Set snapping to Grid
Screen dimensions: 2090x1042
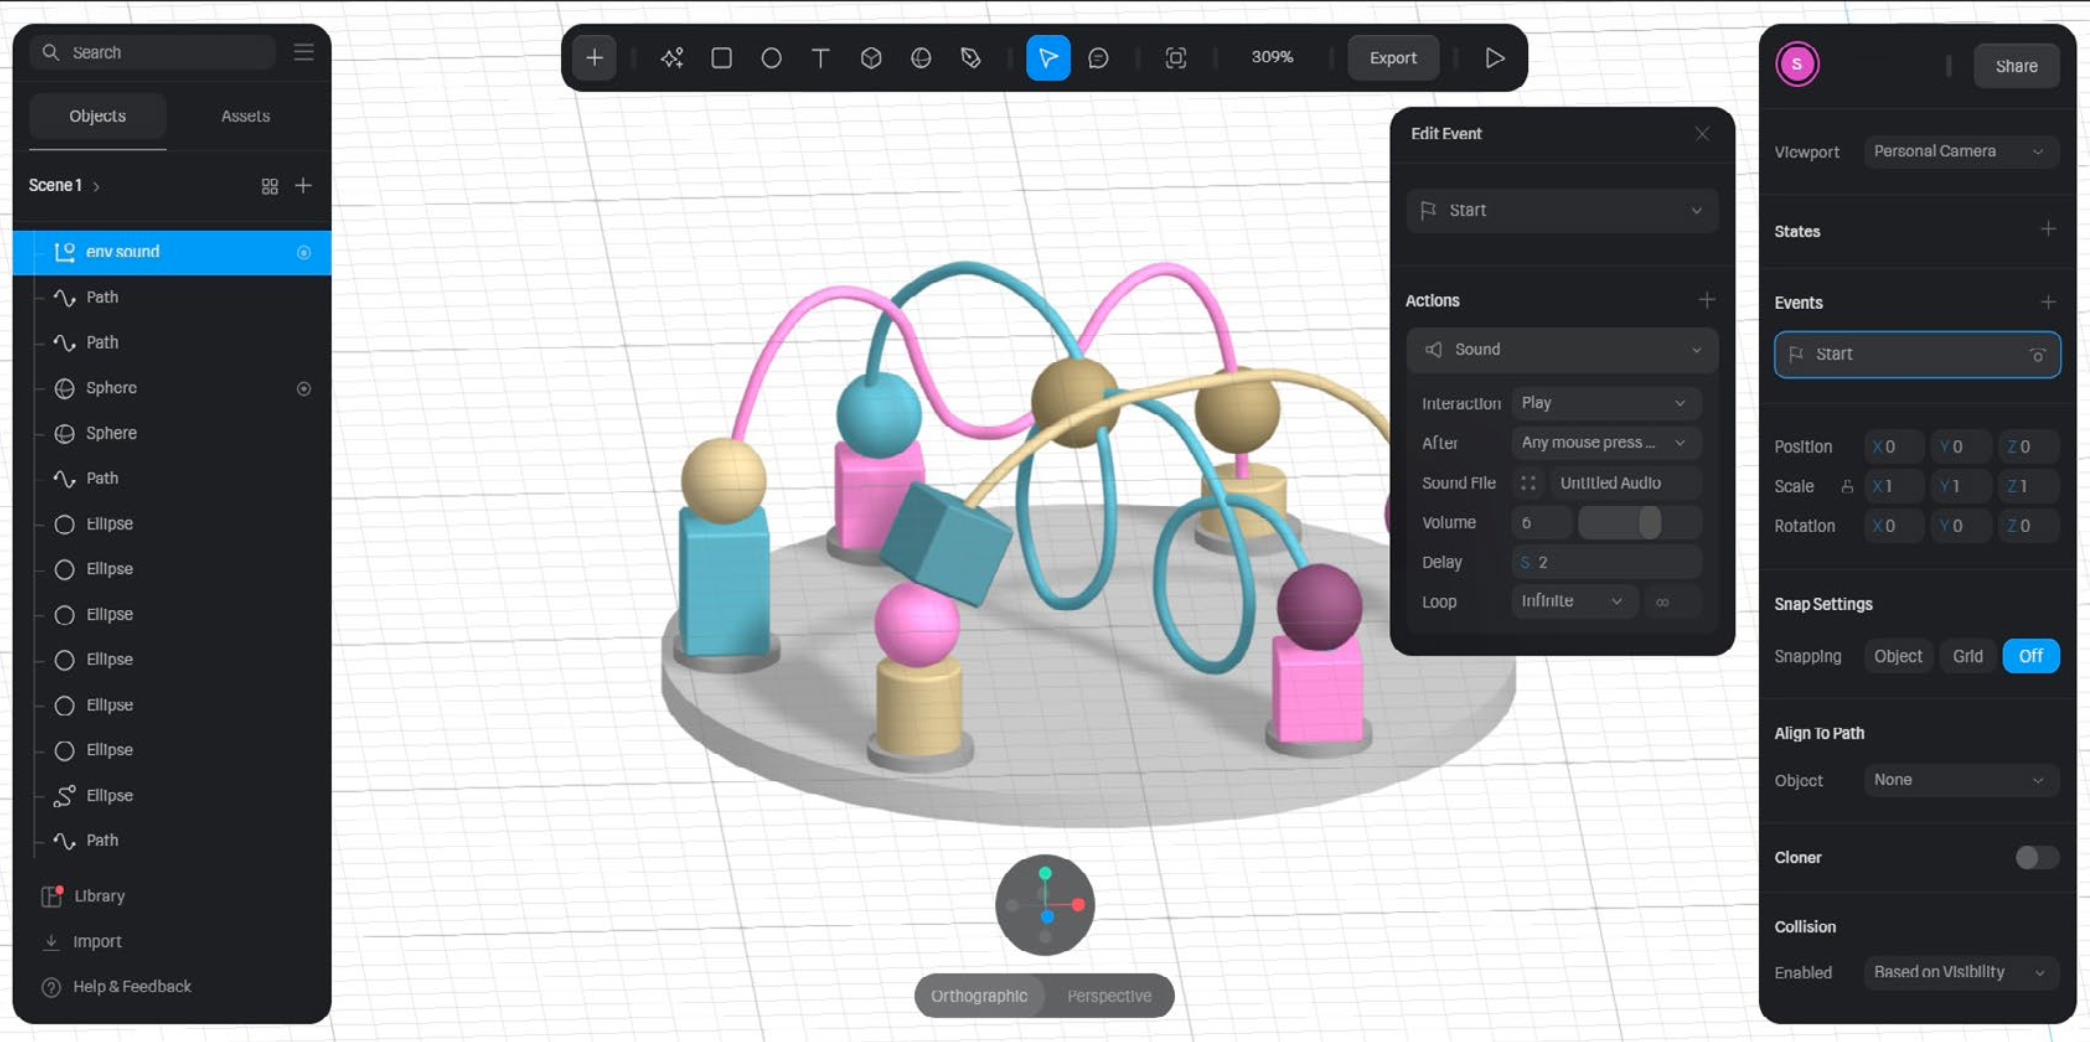click(1967, 656)
